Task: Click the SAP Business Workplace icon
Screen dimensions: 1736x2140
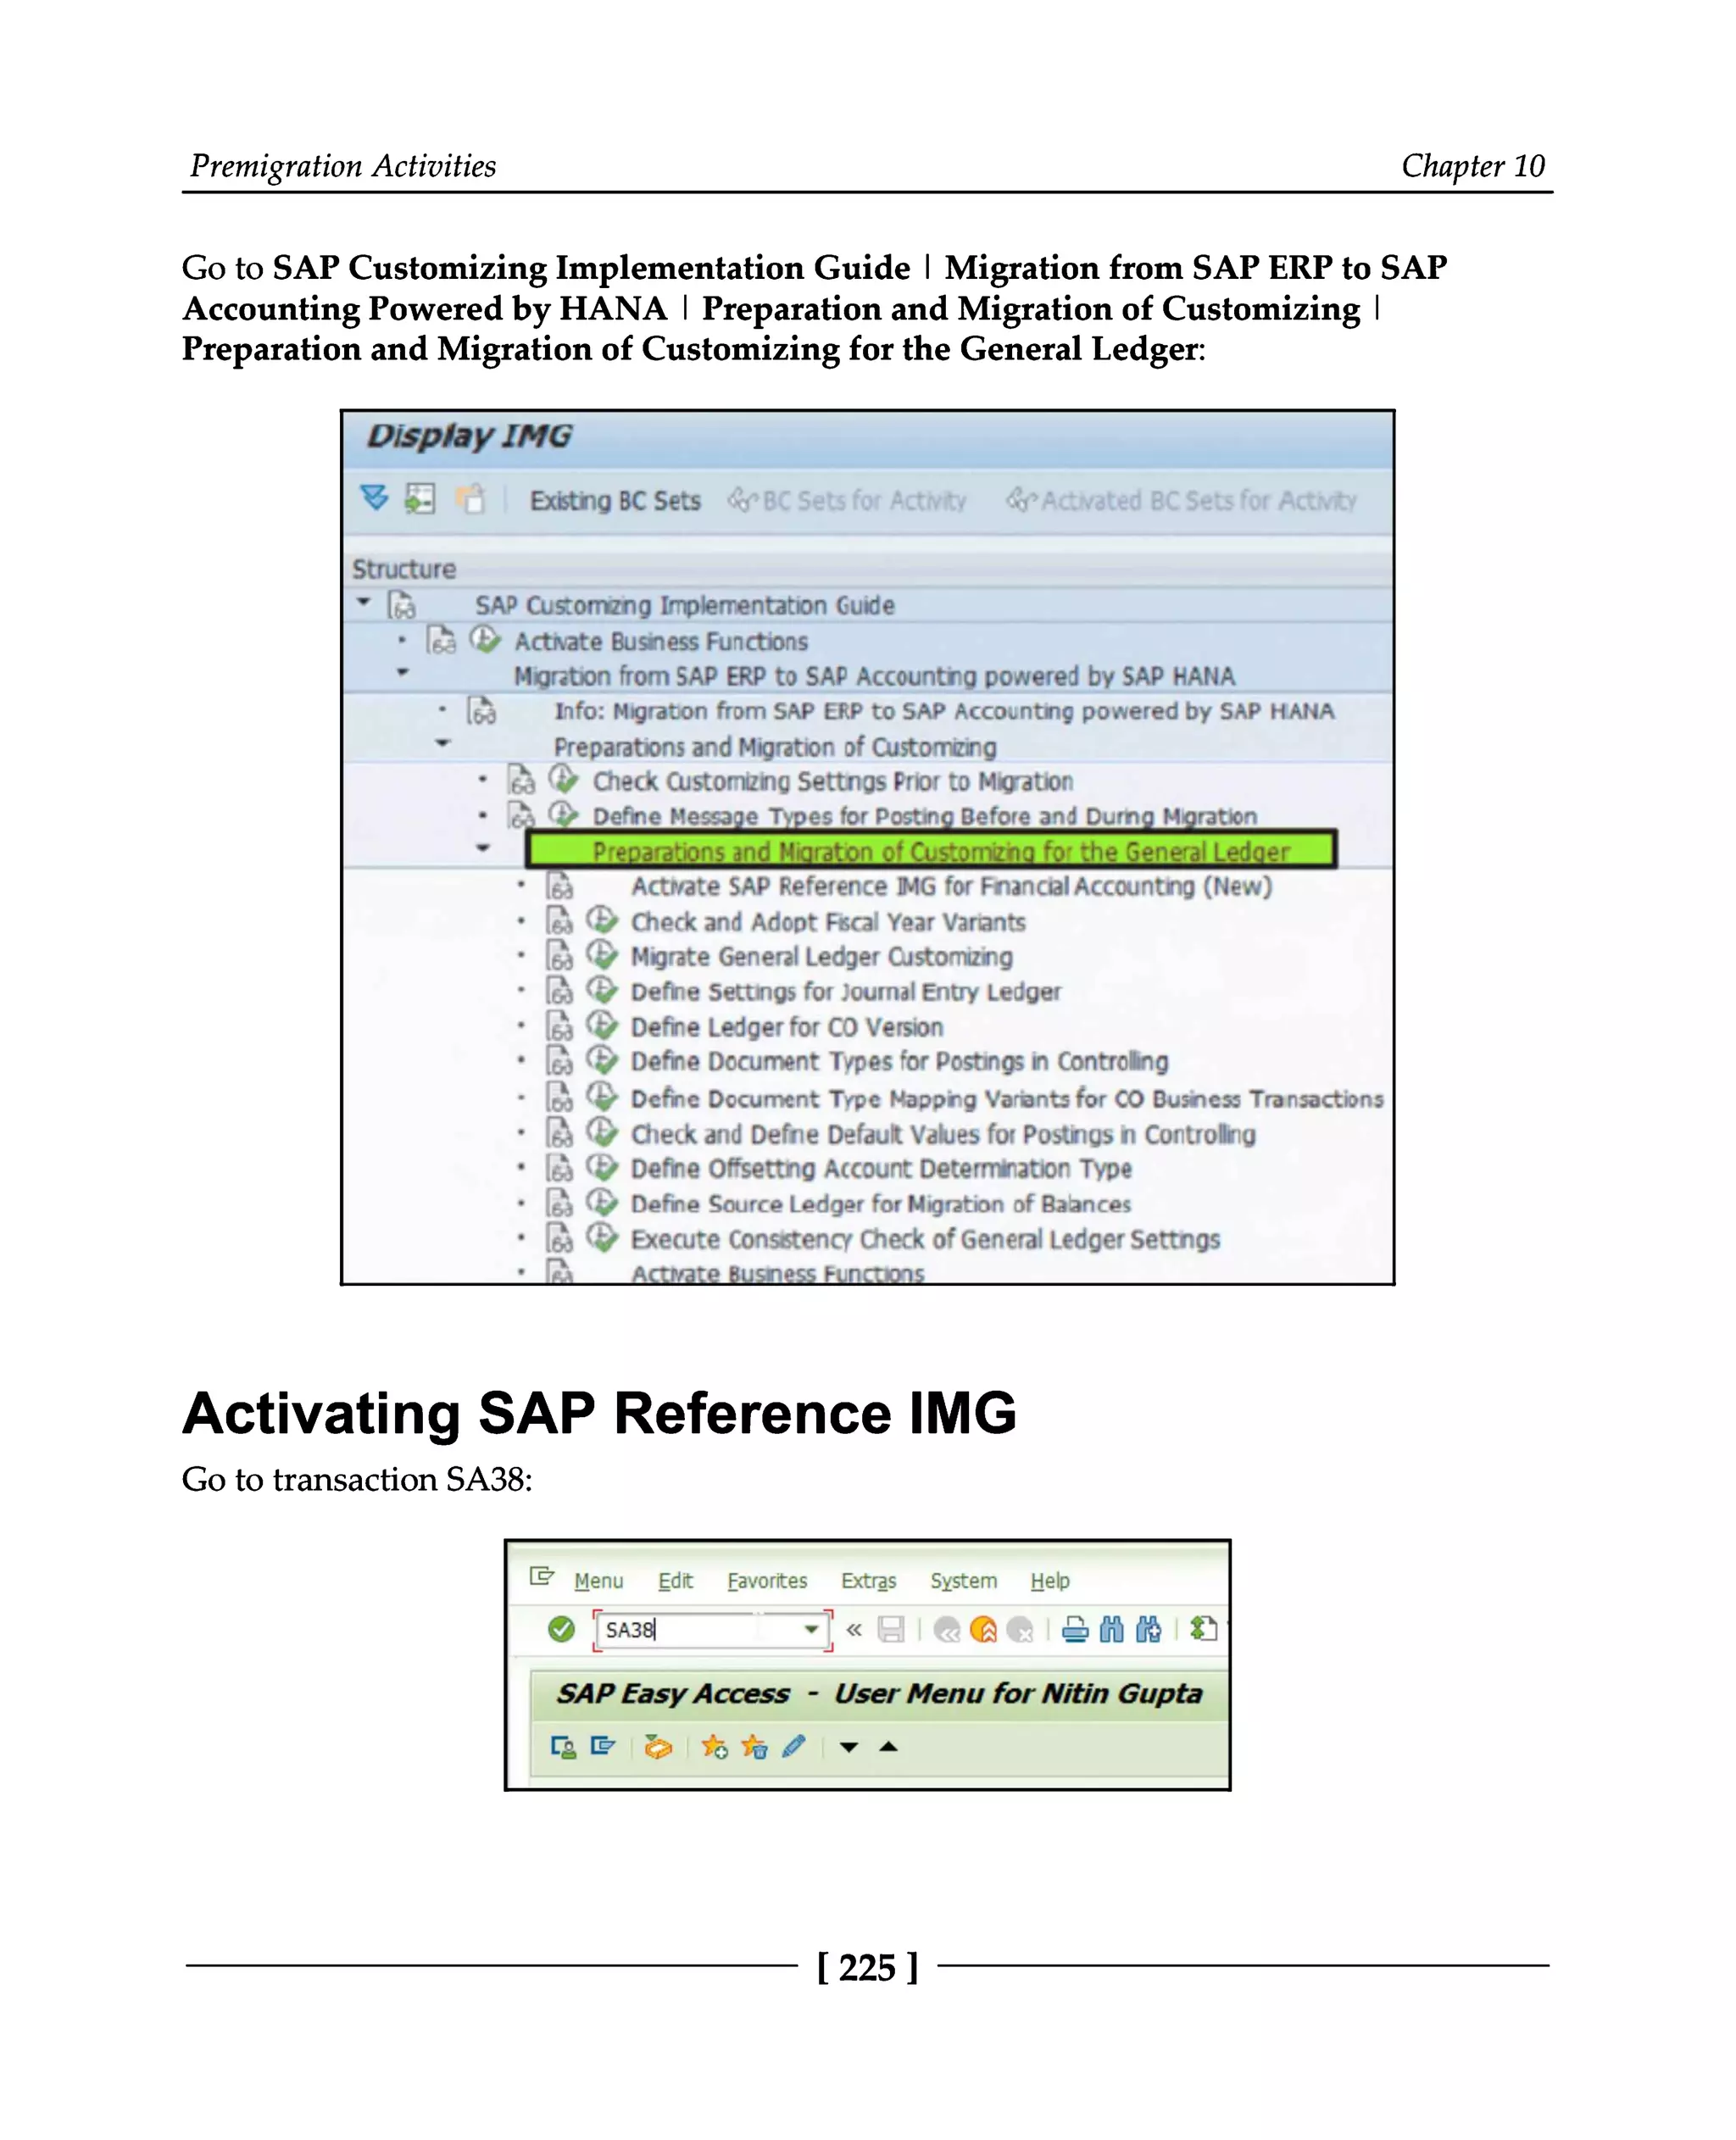Action: [x=658, y=1747]
